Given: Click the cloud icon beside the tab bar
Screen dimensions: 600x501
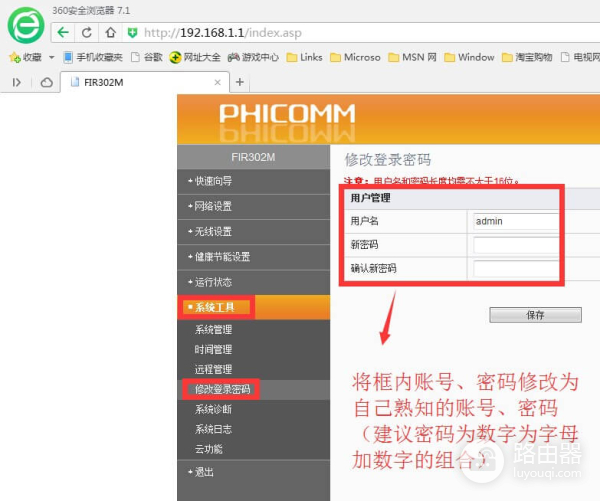Looking at the screenshot, I should pyautogui.click(x=46, y=82).
